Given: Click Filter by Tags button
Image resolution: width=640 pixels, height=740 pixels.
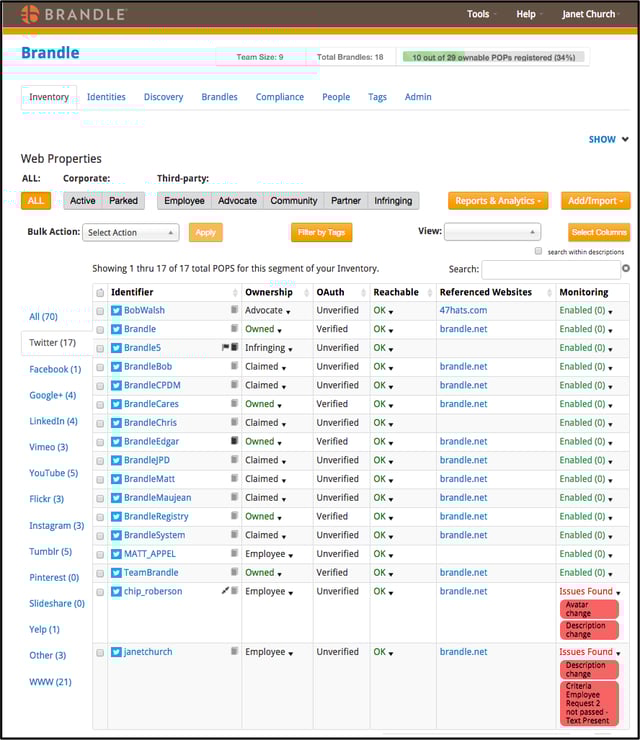Looking at the screenshot, I should pyautogui.click(x=321, y=233).
